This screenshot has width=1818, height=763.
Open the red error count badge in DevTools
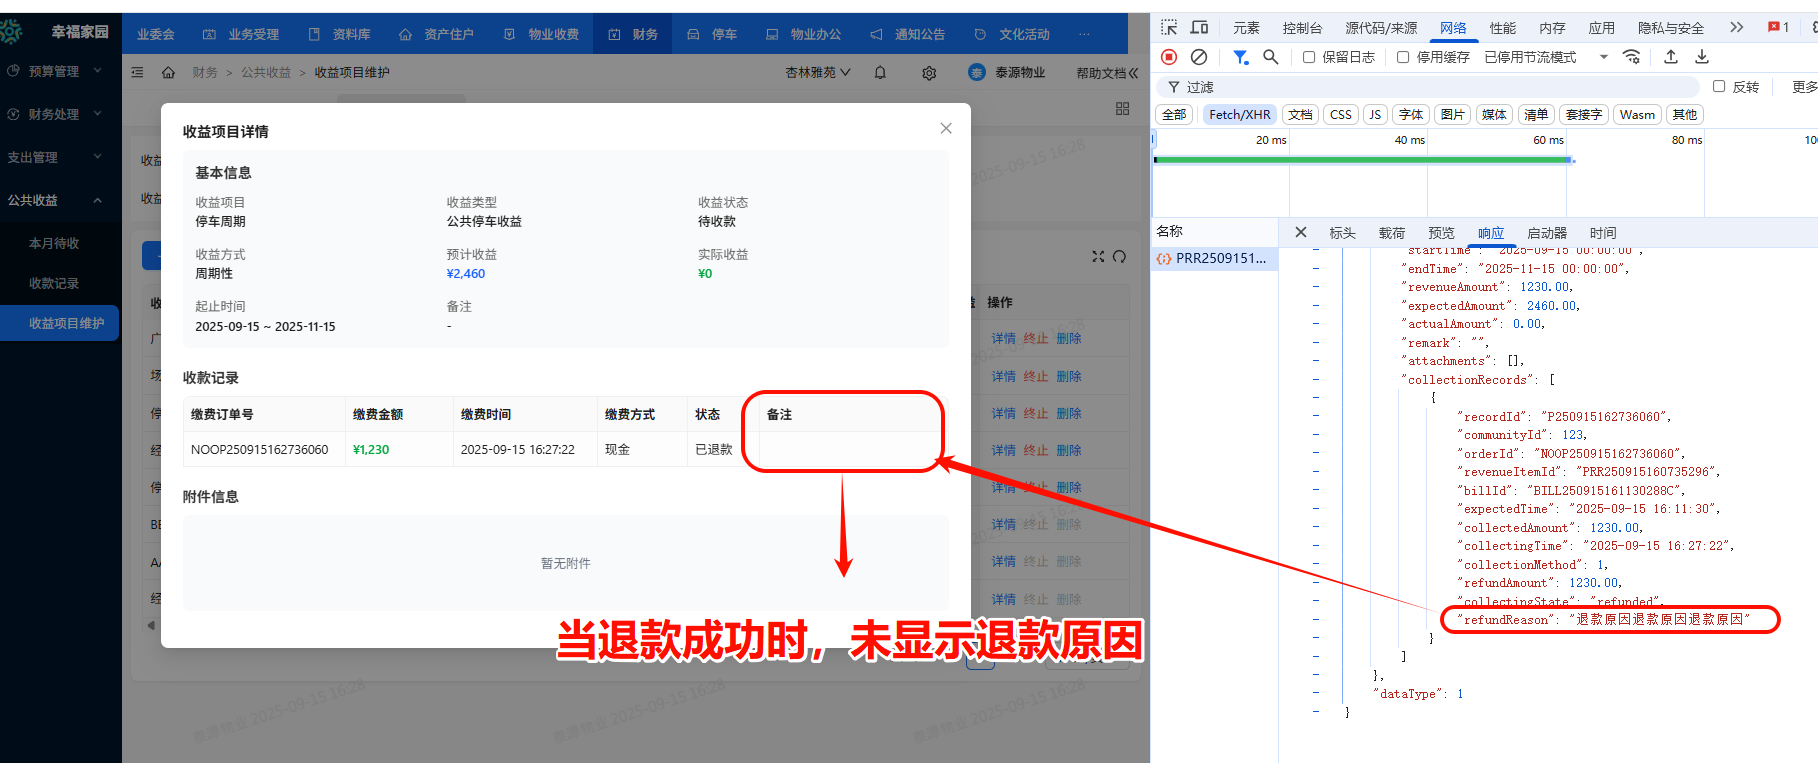[x=1778, y=27]
